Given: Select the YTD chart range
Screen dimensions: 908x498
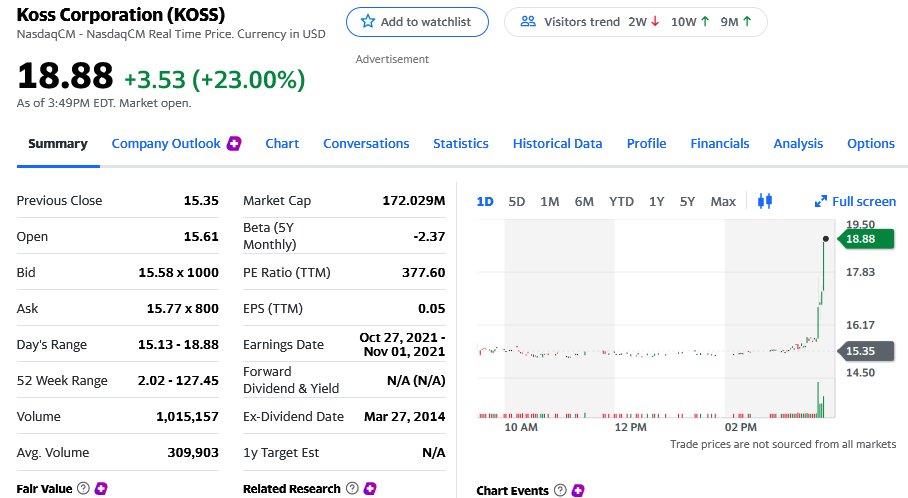Looking at the screenshot, I should tap(621, 202).
